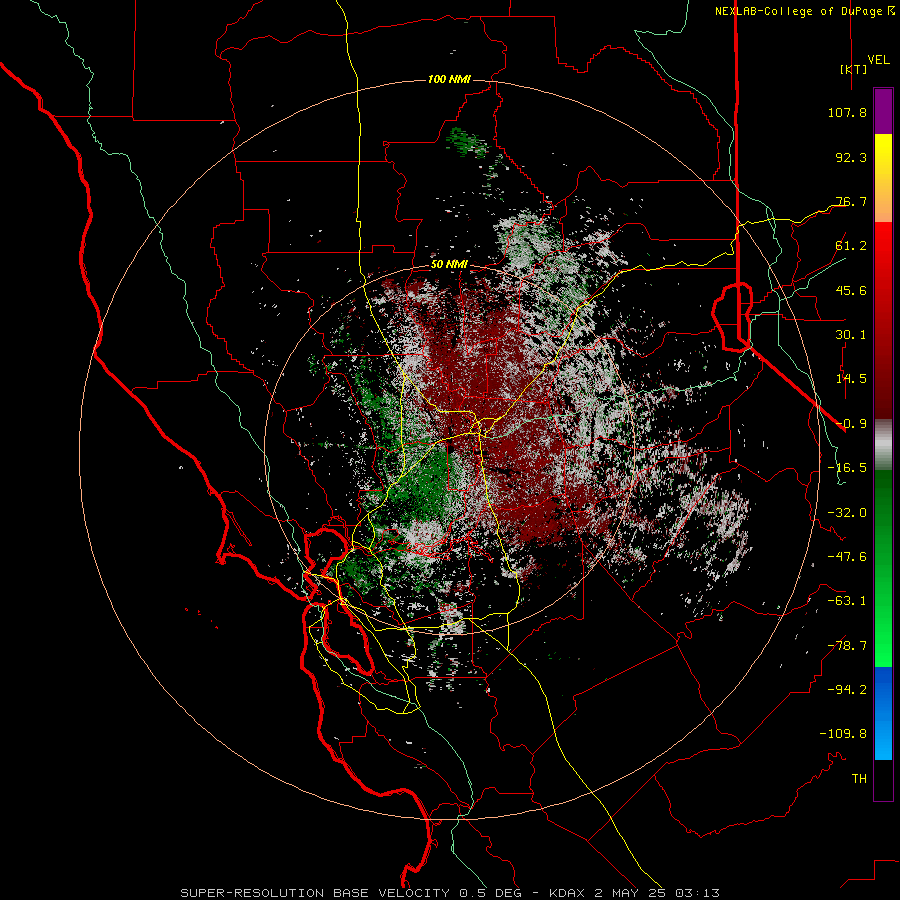Click the isolated green velocity patch north of the radar
The image size is (900, 900).
[466, 142]
